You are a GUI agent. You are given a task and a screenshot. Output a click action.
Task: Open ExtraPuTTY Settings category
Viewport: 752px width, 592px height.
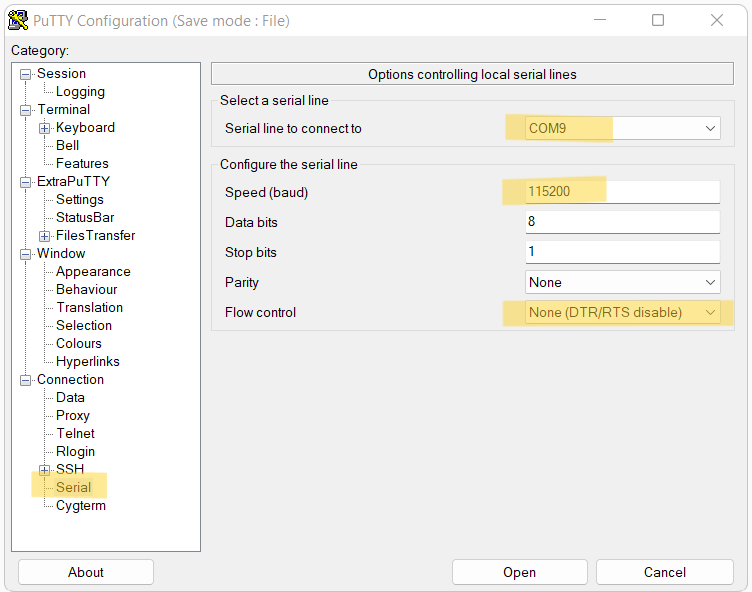(x=80, y=200)
